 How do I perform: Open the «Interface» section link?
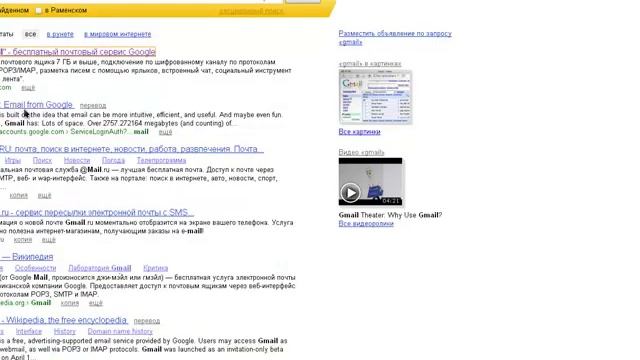(x=29, y=331)
